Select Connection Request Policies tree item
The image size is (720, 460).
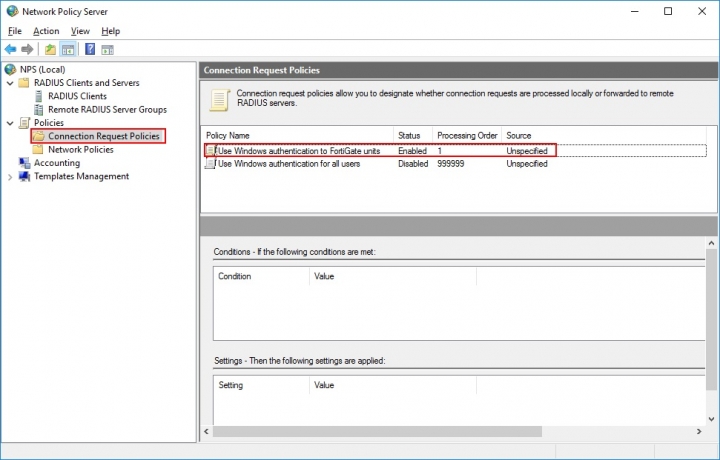[x=104, y=136]
